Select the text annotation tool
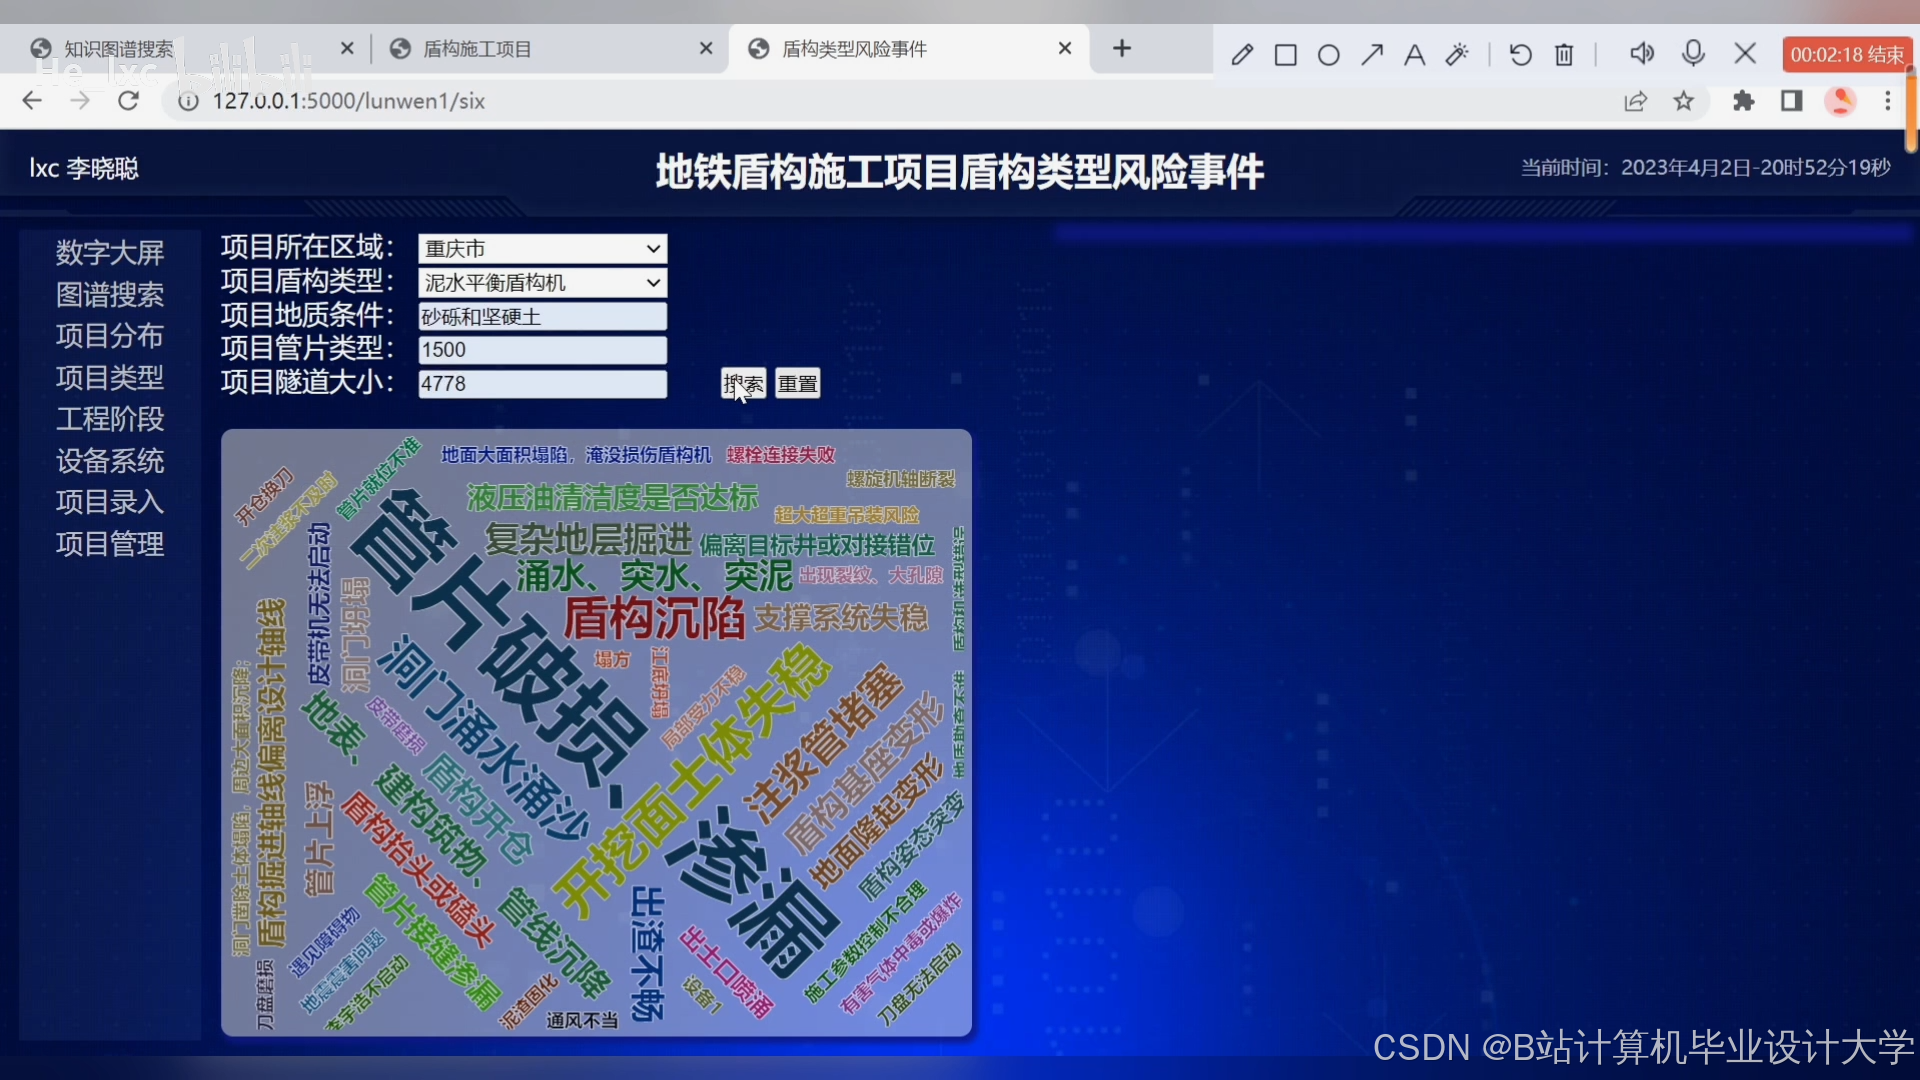This screenshot has height=1080, width=1920. coord(1414,55)
